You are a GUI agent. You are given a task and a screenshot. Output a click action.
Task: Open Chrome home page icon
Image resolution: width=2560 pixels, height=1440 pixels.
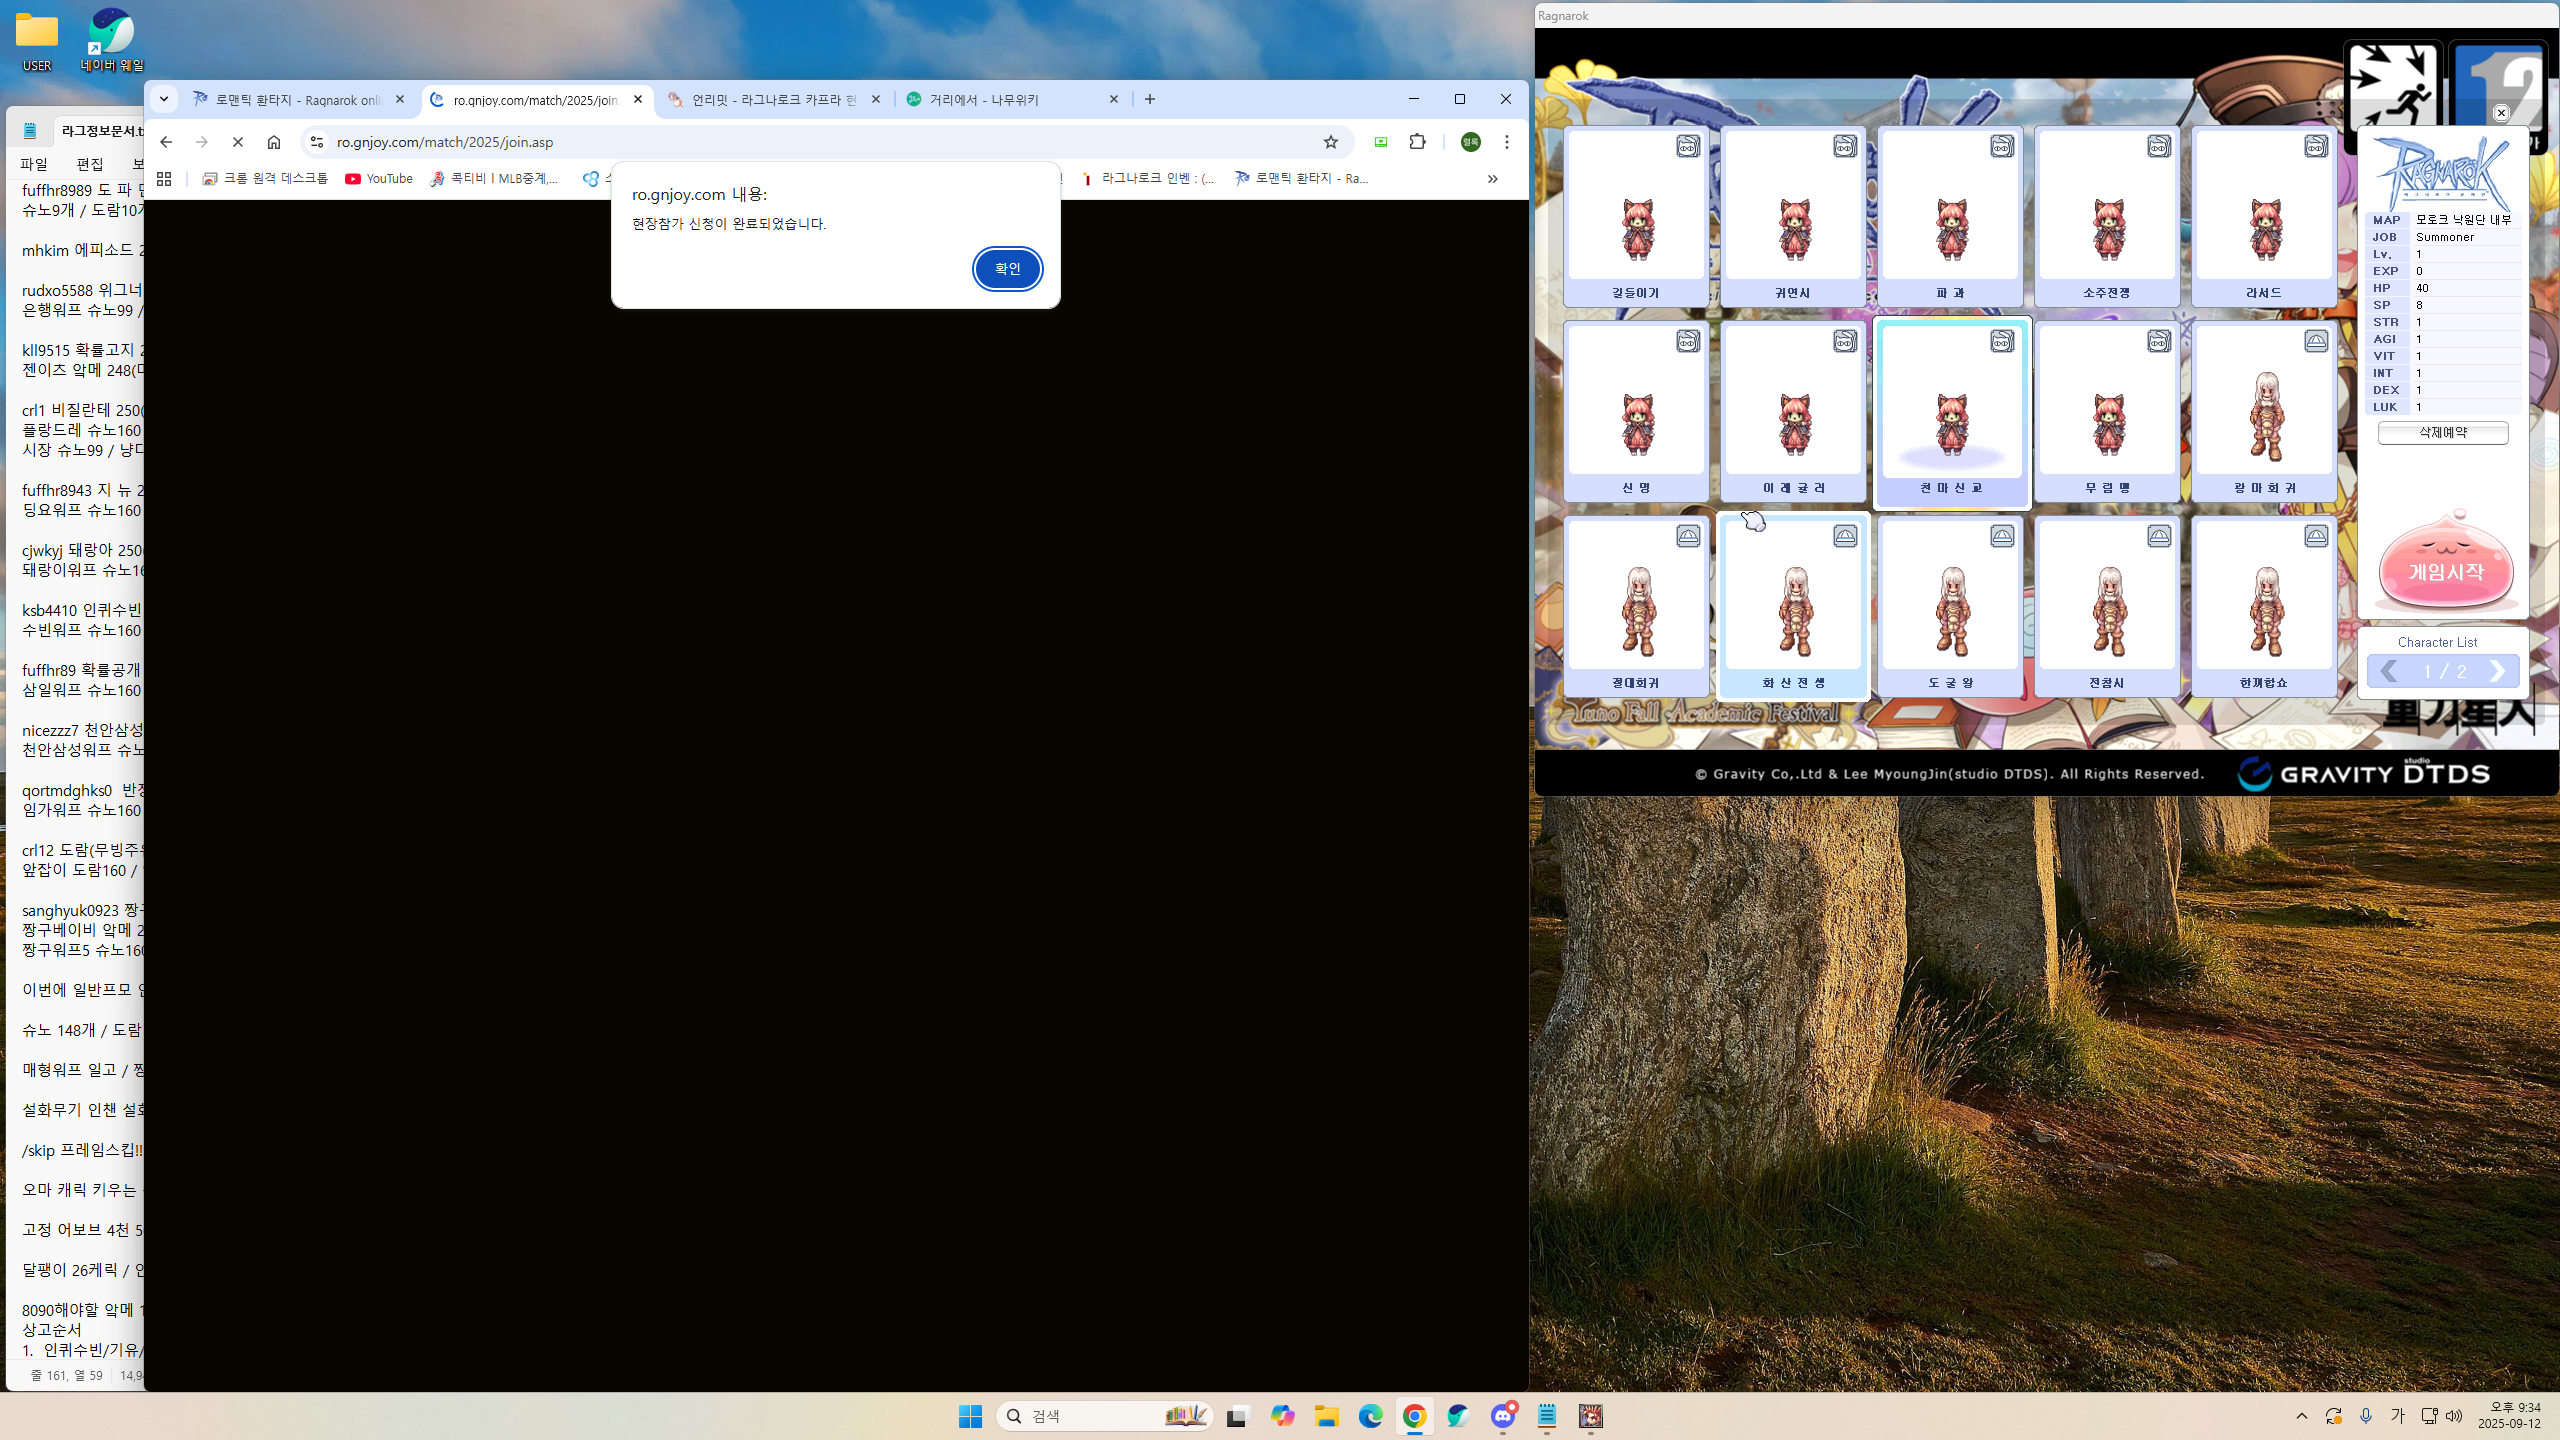coord(274,142)
